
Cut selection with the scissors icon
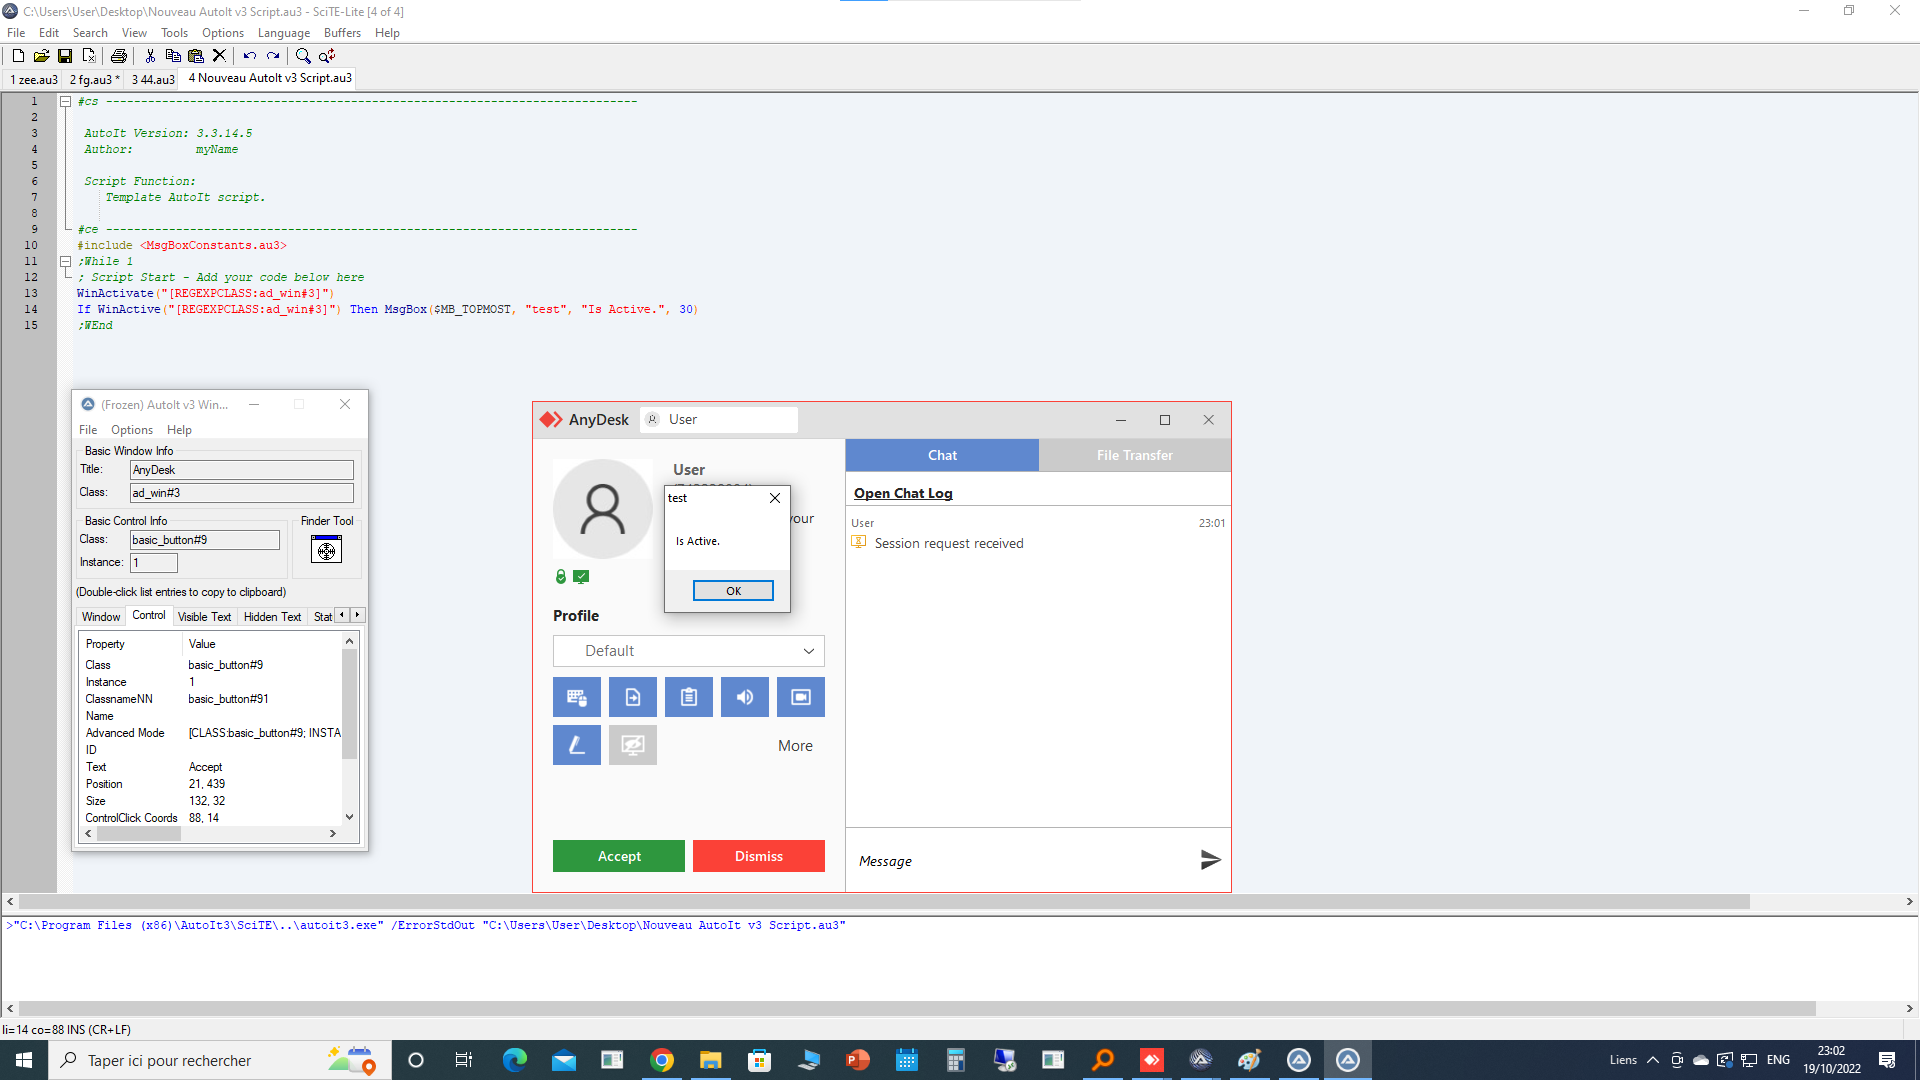150,56
